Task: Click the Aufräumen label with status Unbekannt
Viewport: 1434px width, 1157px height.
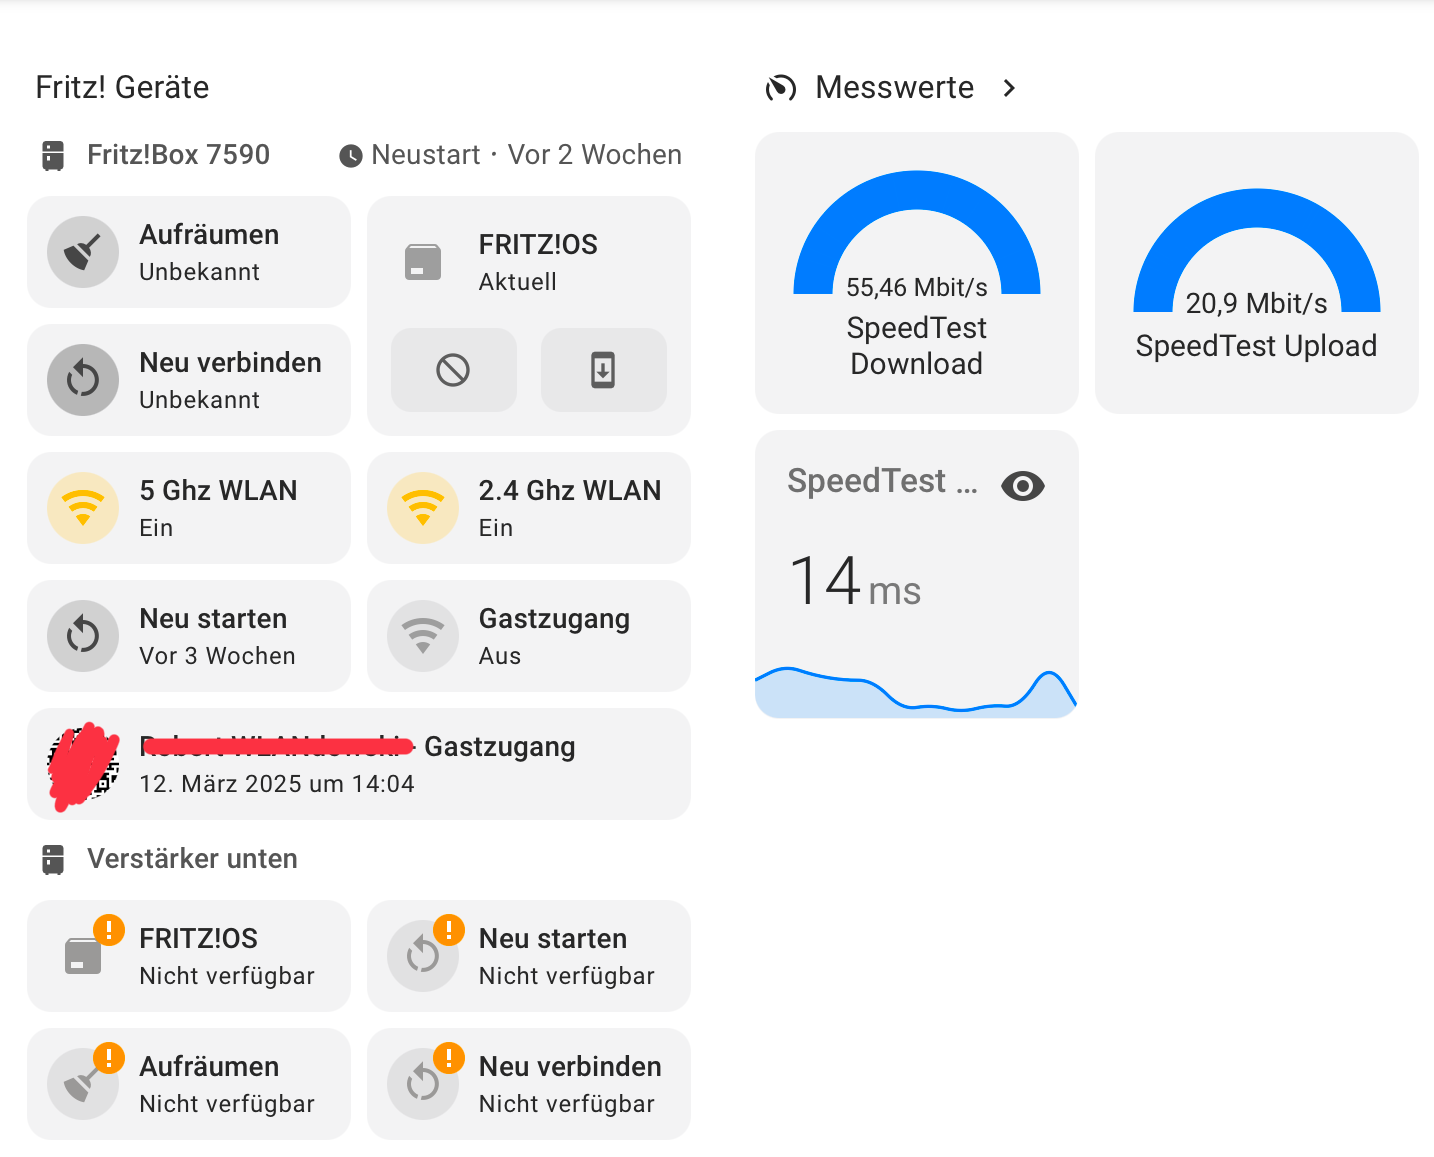Action: click(x=209, y=235)
